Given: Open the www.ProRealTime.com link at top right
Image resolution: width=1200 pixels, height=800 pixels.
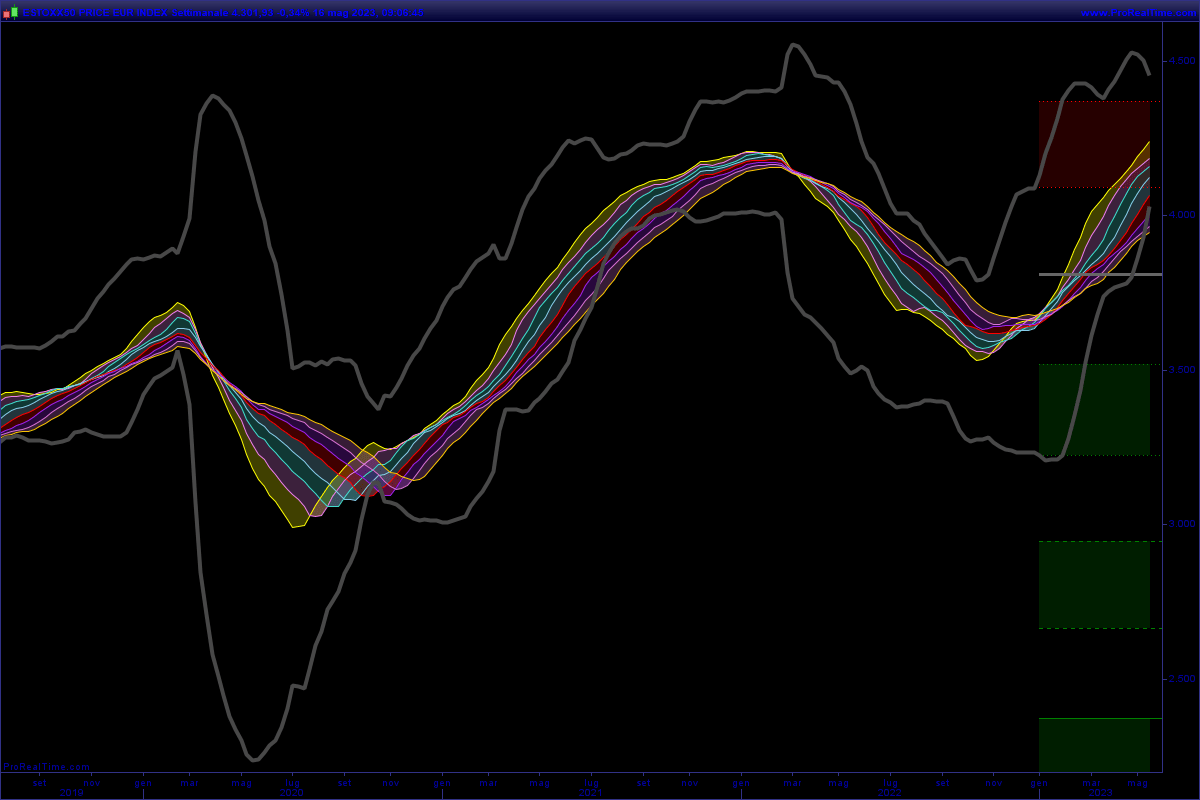Looking at the screenshot, I should coord(1137,13).
